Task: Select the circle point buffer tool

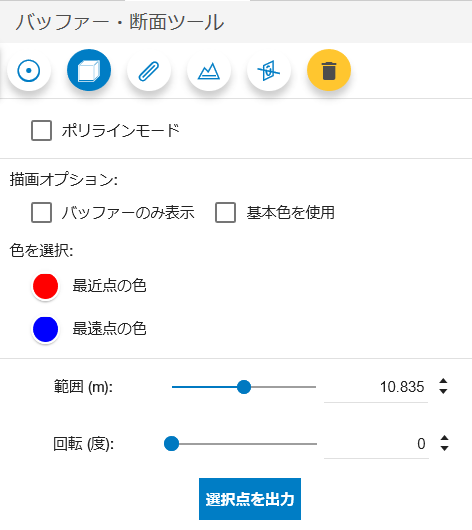Action: pyautogui.click(x=29, y=70)
